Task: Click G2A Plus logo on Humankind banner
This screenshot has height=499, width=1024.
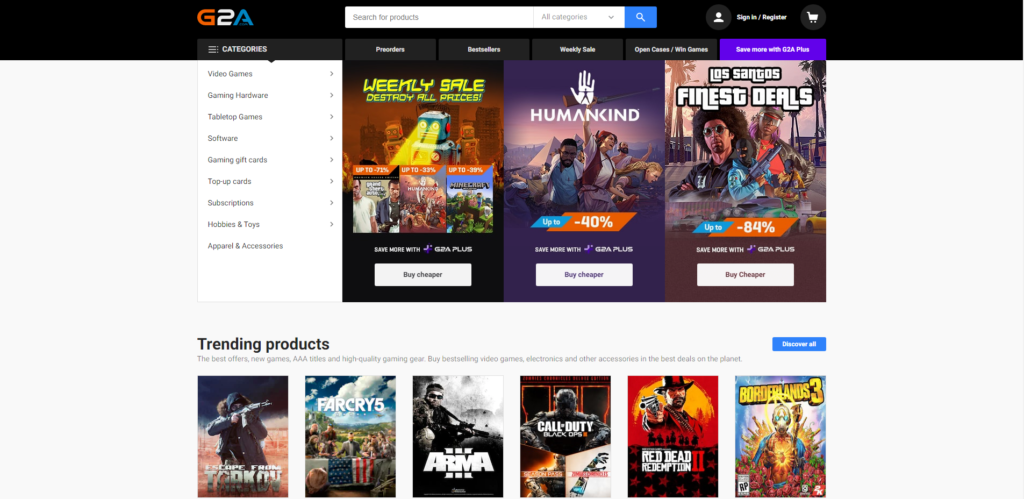Action: (x=609, y=249)
